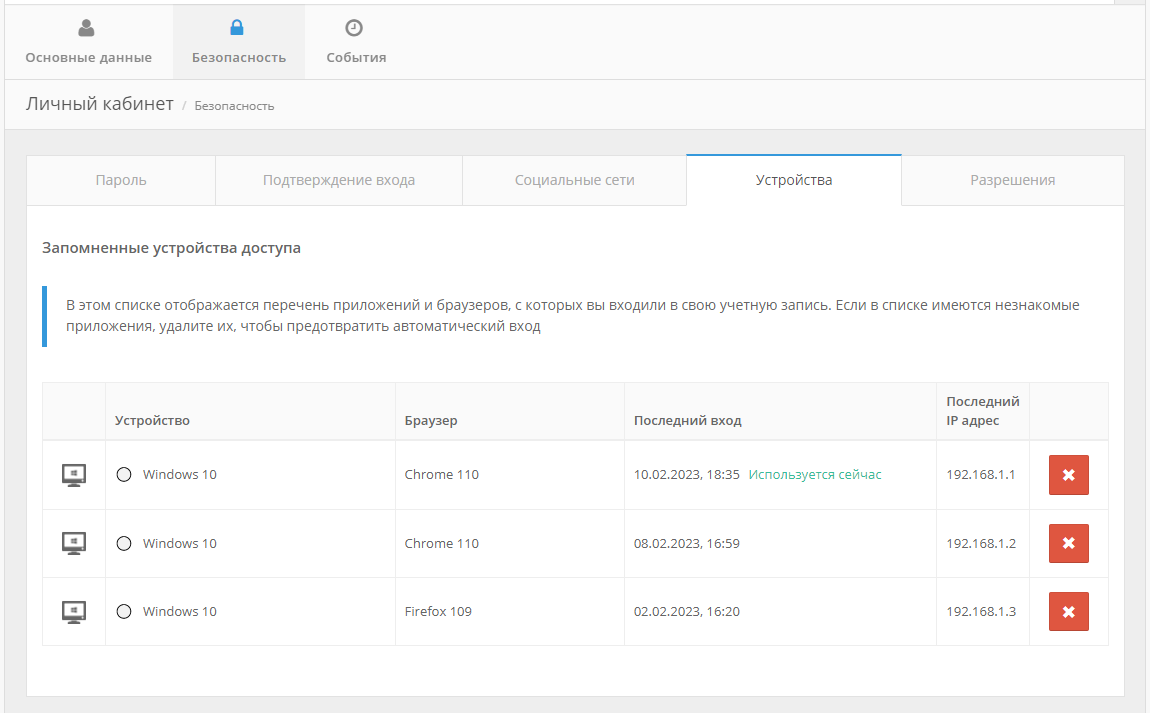Screen dimensions: 1150x713
Task: Click the lock icon above Безопасность
Action: click(237, 28)
